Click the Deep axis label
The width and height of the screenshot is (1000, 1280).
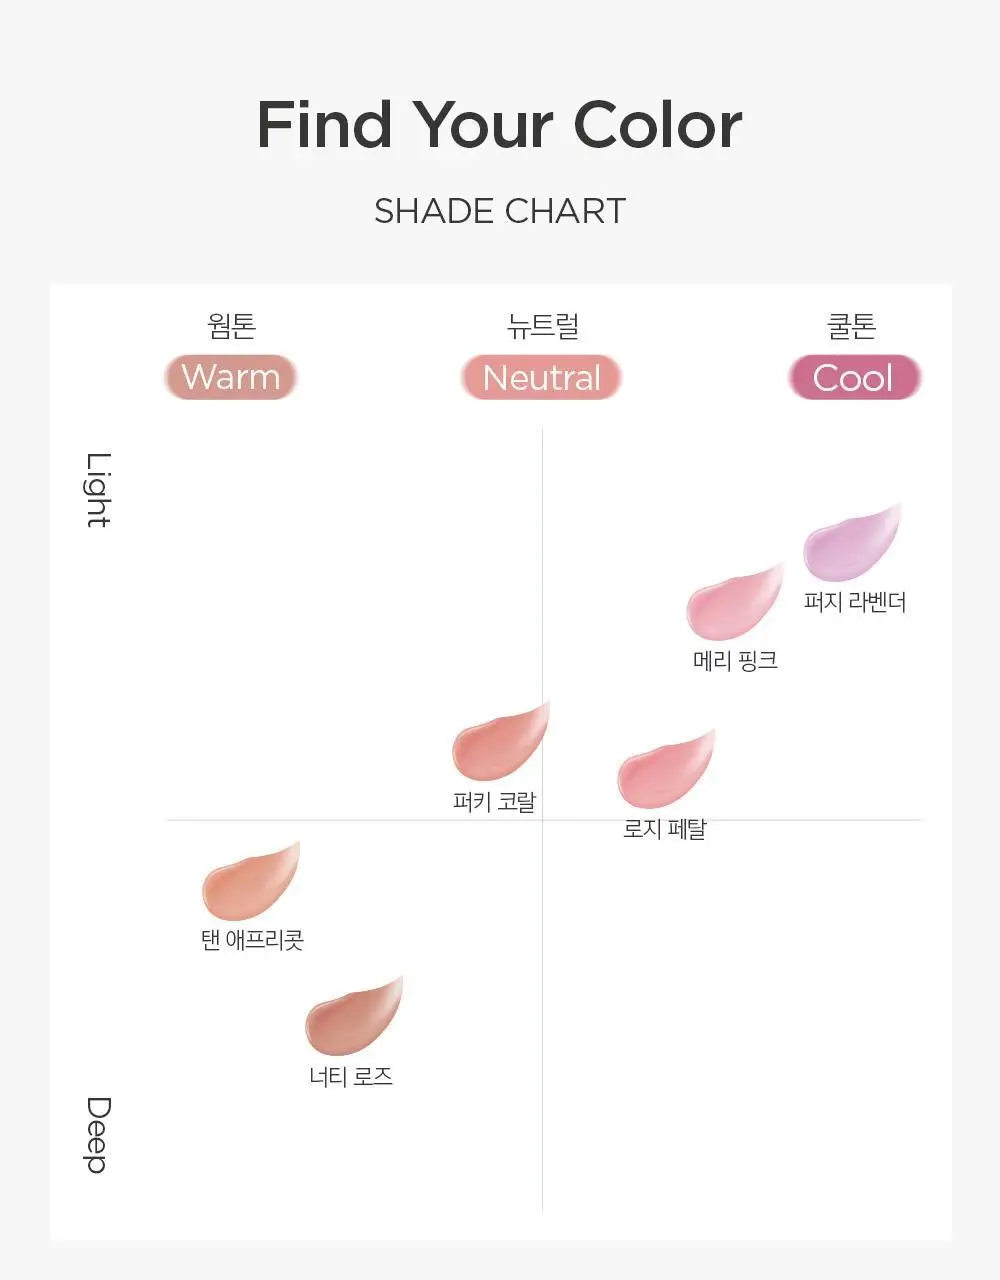(97, 1135)
